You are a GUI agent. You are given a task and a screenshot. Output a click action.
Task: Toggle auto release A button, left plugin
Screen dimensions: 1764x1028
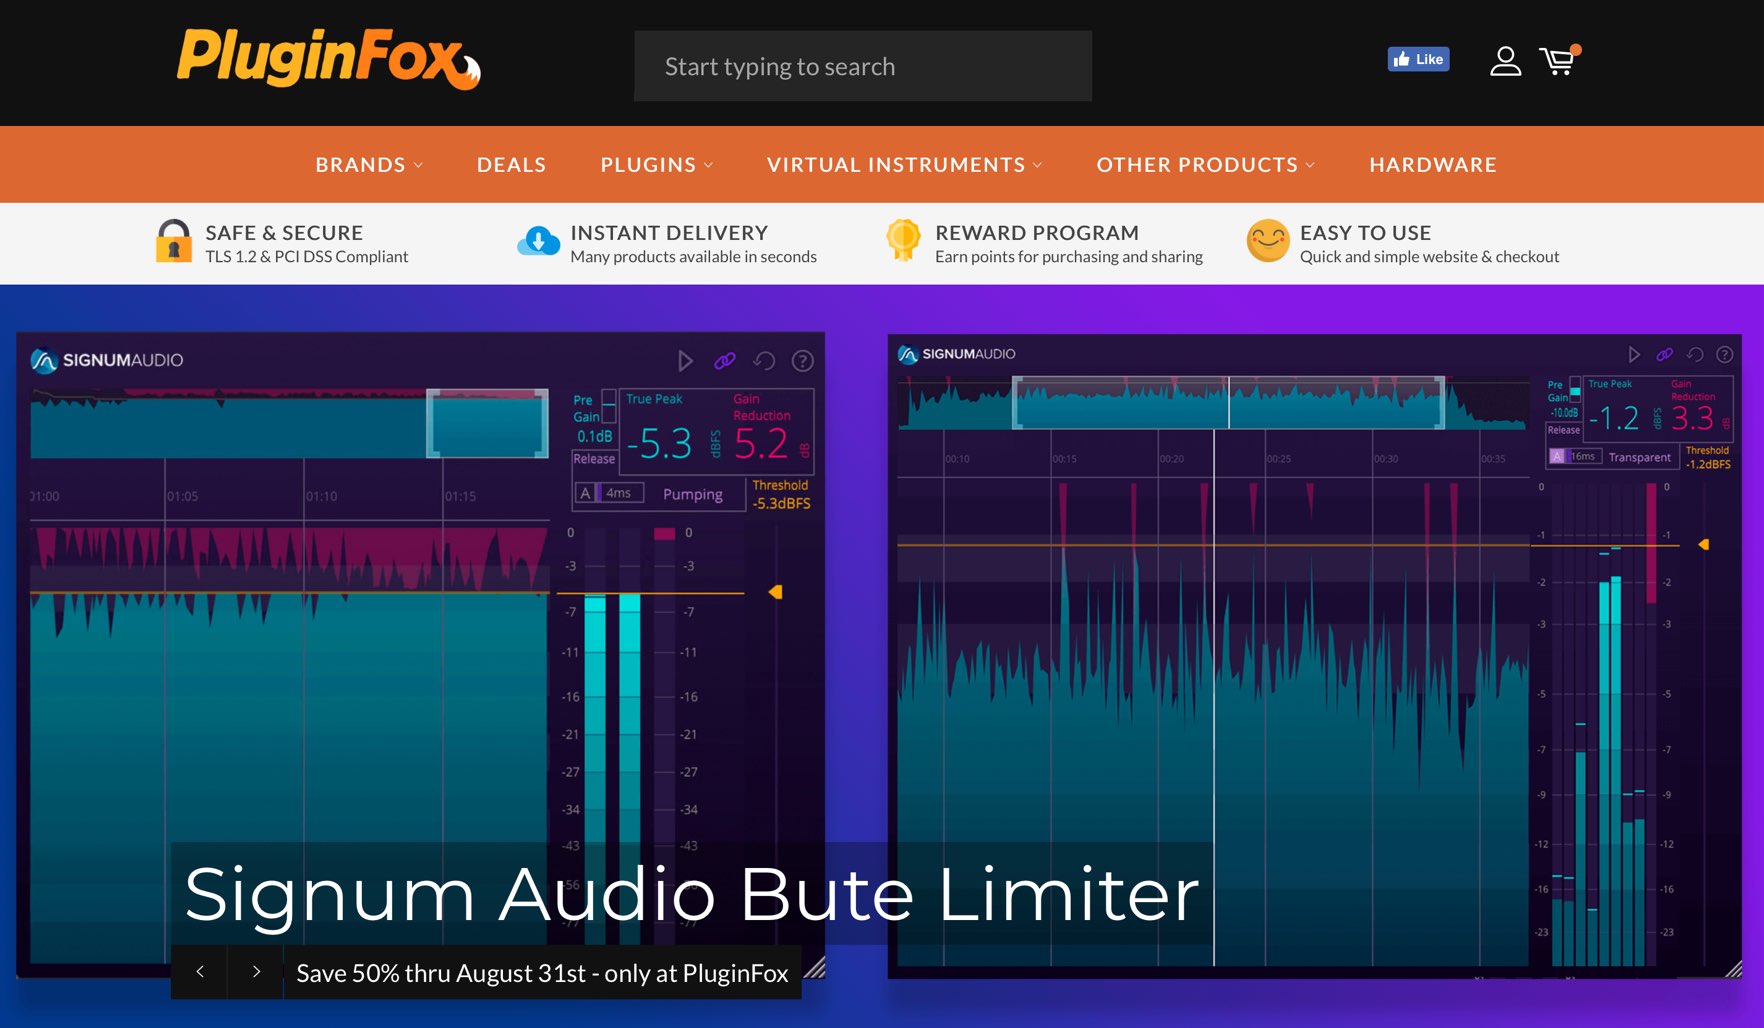(x=586, y=493)
